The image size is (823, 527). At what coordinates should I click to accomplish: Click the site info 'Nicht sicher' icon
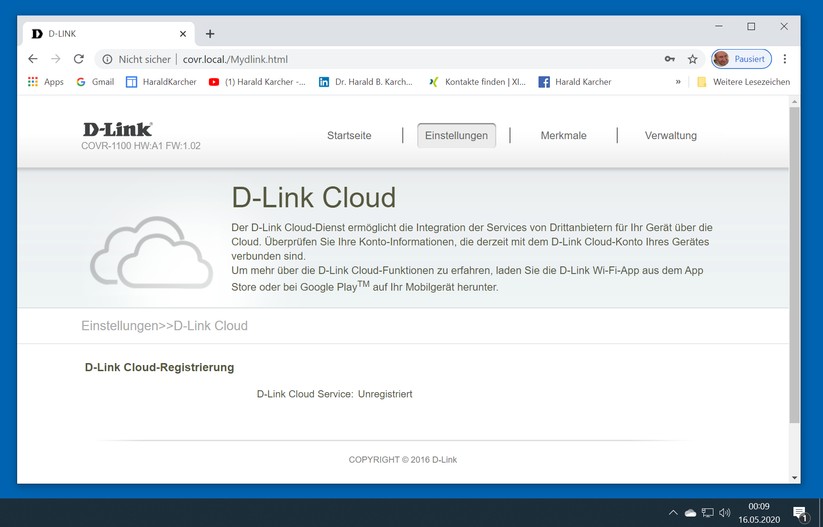click(x=107, y=59)
